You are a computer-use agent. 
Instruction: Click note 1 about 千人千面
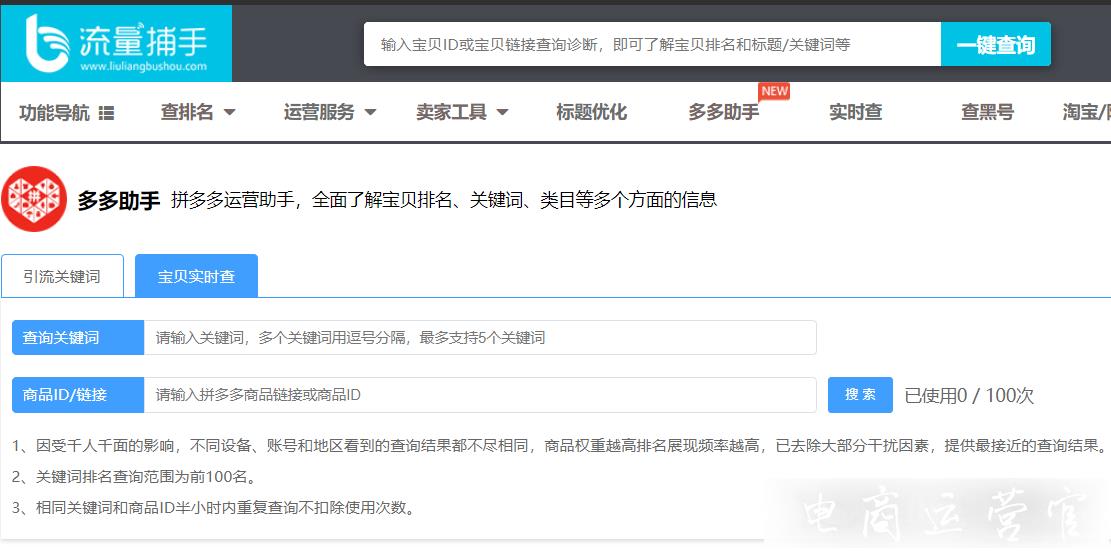tap(559, 446)
